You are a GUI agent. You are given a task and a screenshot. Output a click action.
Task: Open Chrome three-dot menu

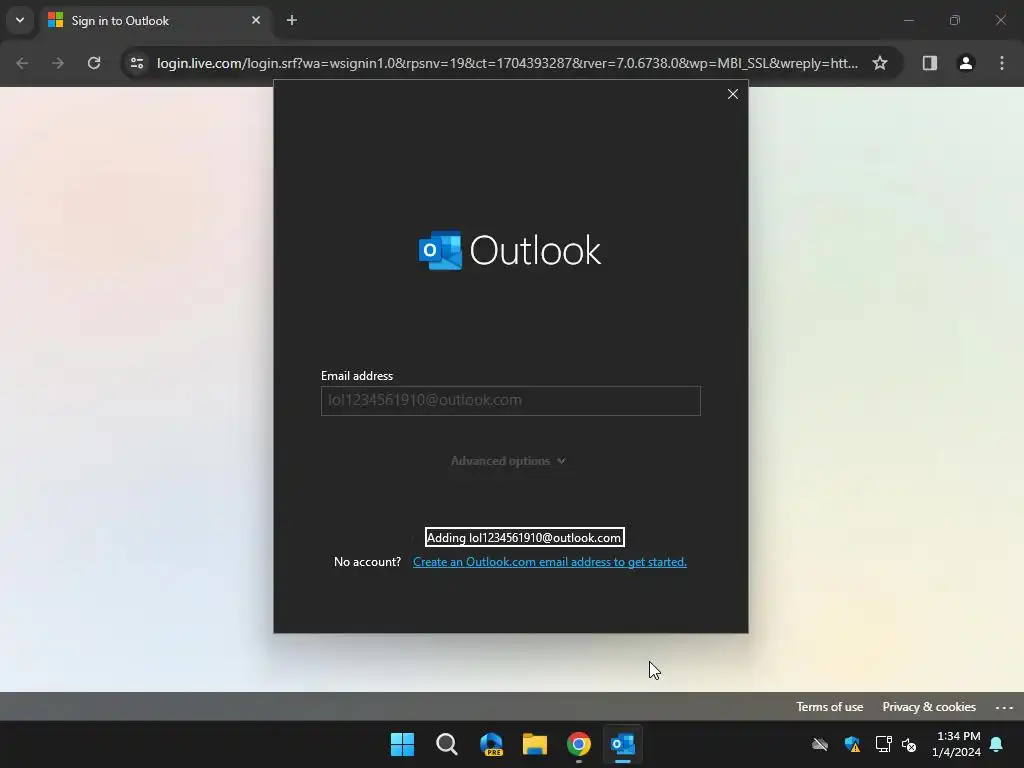pos(1002,63)
